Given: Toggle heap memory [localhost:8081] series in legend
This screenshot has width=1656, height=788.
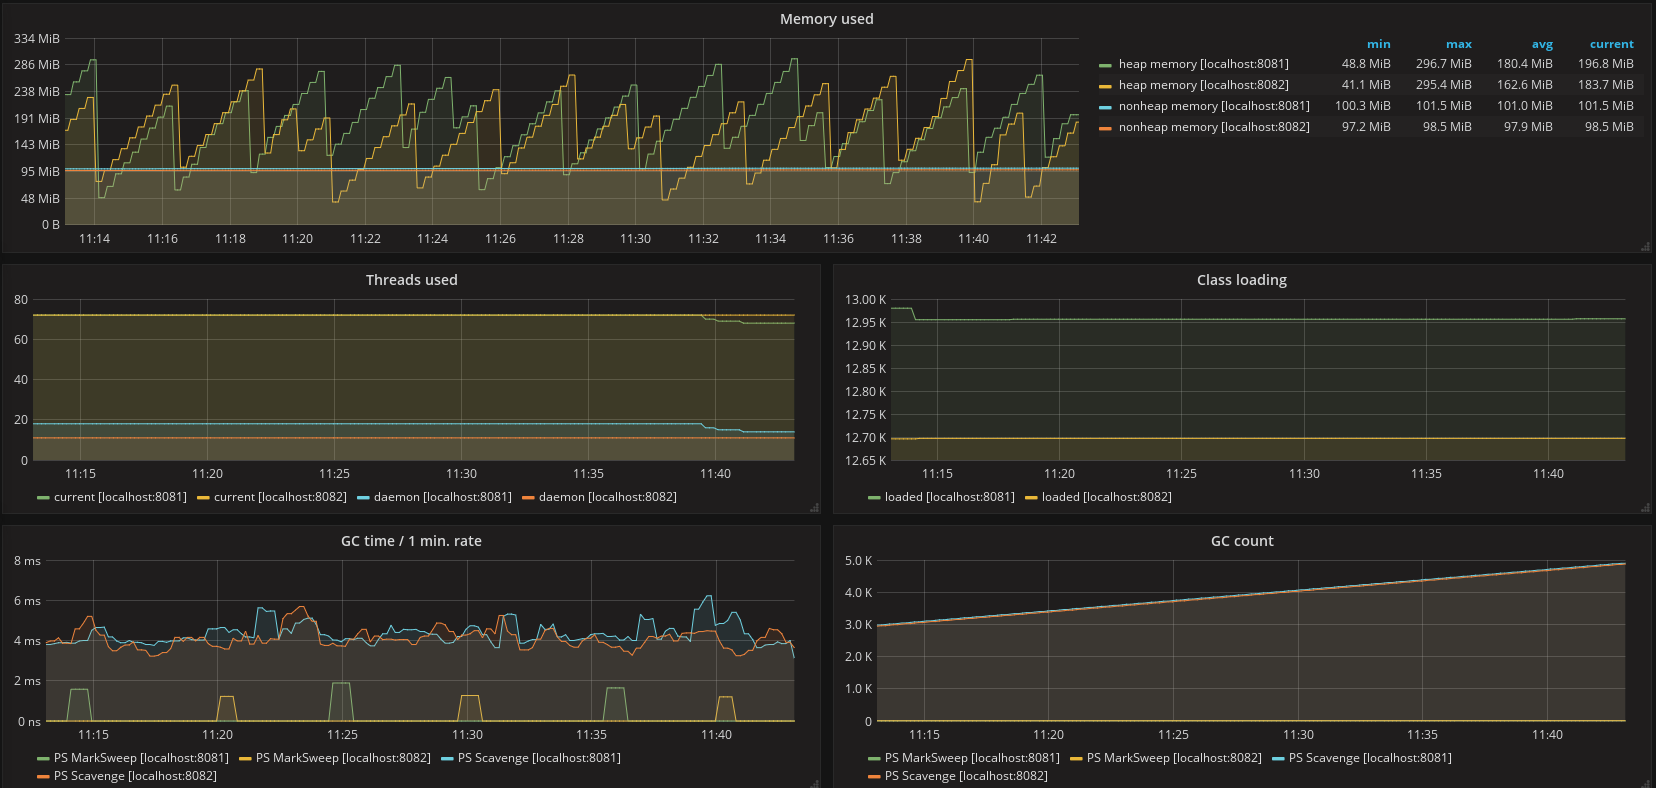Looking at the screenshot, I should 1203,64.
